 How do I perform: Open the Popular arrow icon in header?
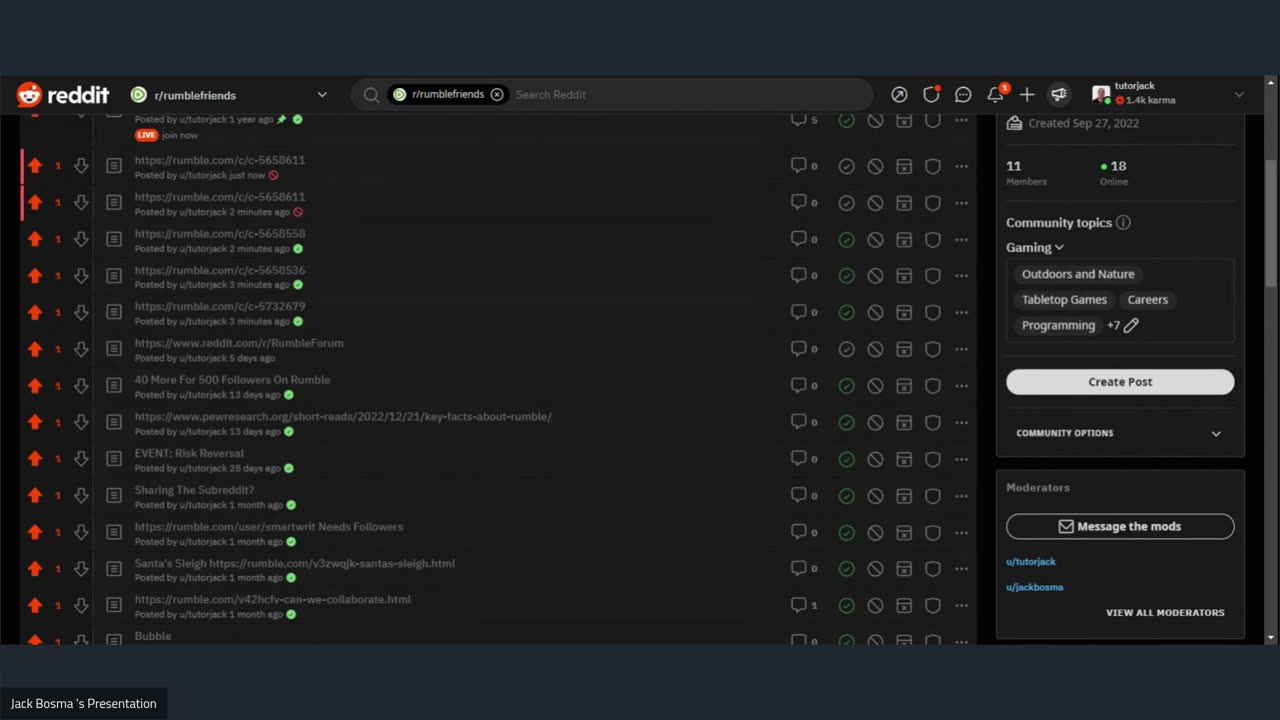[x=899, y=95]
